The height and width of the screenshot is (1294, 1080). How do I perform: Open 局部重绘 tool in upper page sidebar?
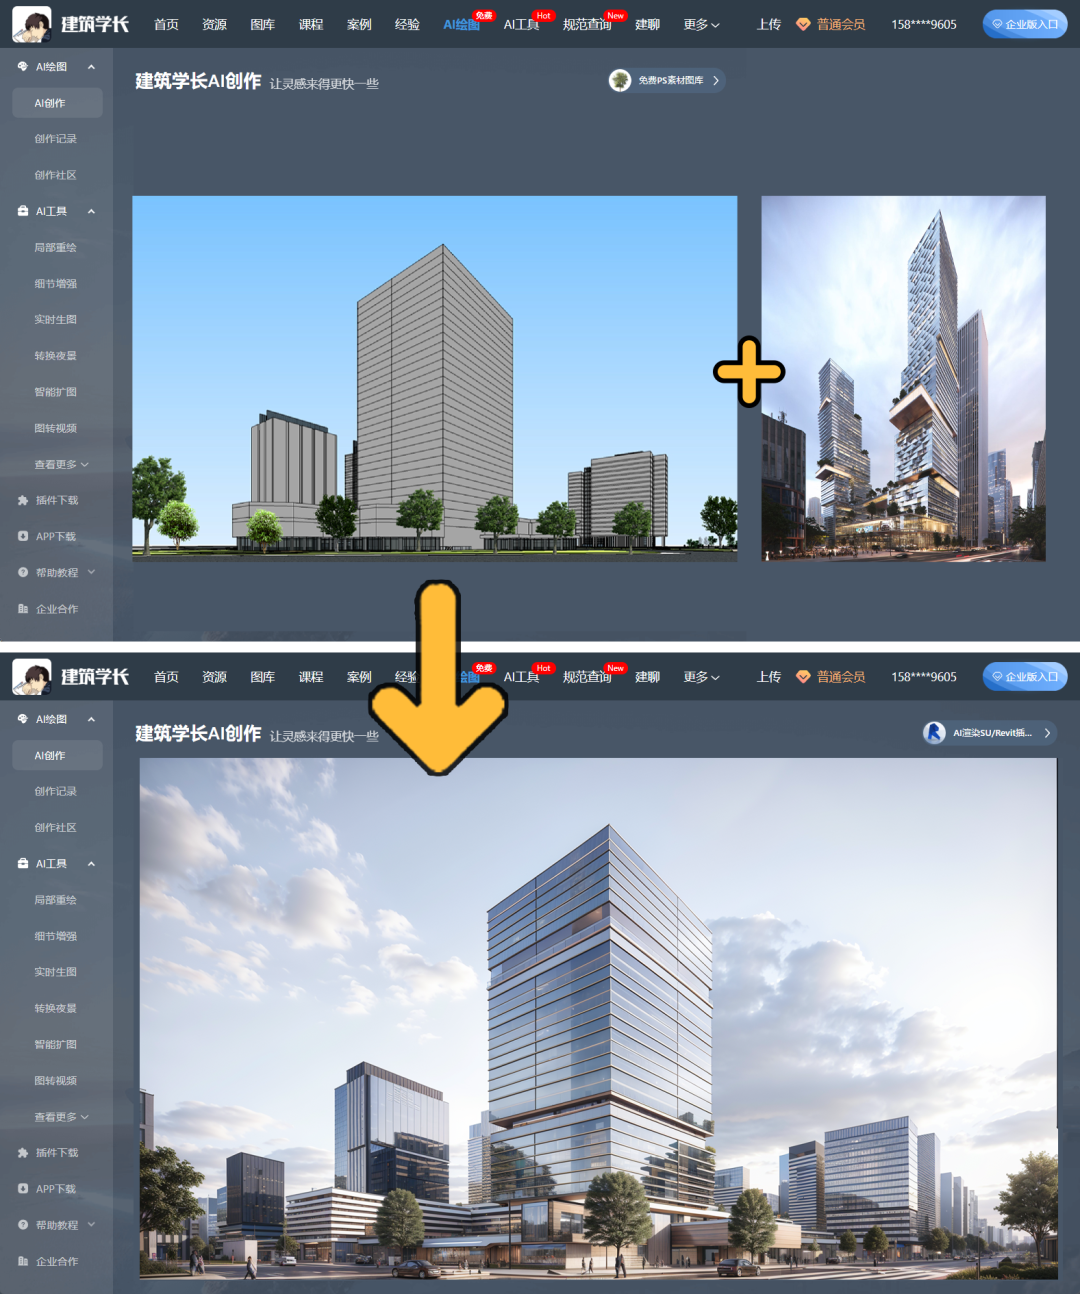click(x=55, y=247)
